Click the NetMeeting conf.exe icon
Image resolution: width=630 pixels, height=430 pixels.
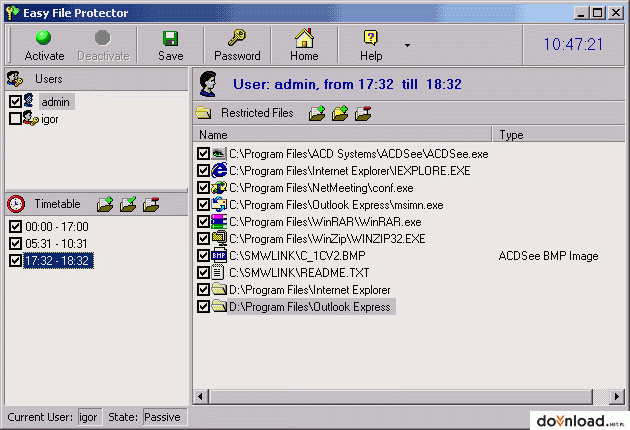[219, 187]
